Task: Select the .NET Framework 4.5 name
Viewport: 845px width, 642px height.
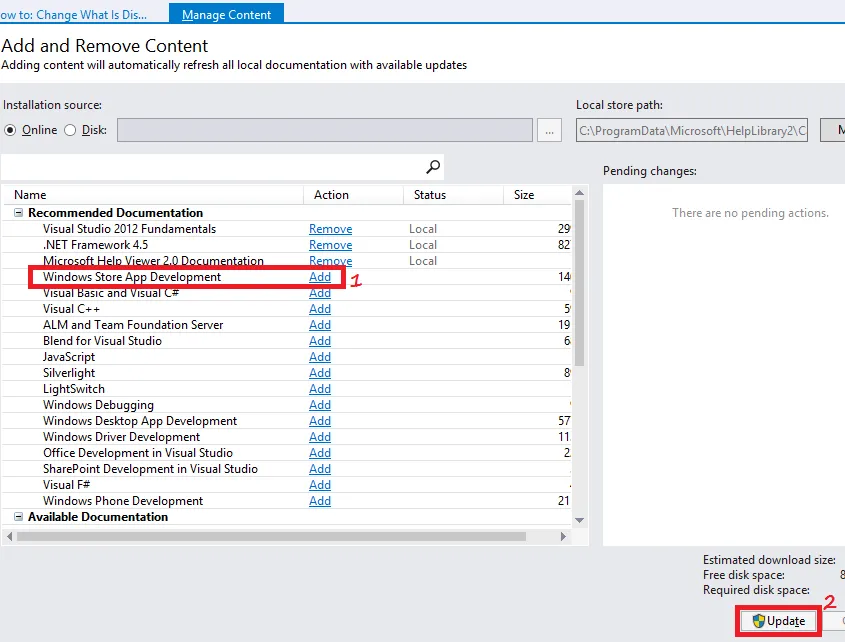Action: [95, 245]
